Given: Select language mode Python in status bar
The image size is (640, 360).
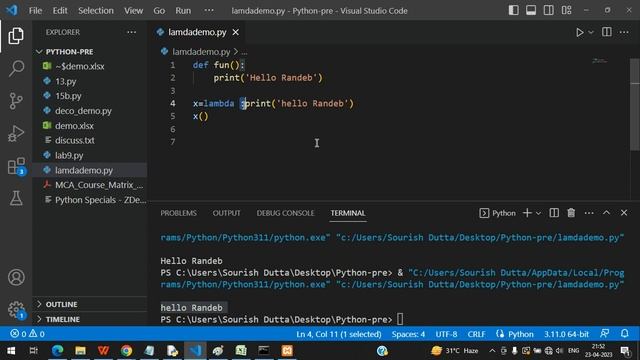Looking at the screenshot, I should tap(520, 334).
